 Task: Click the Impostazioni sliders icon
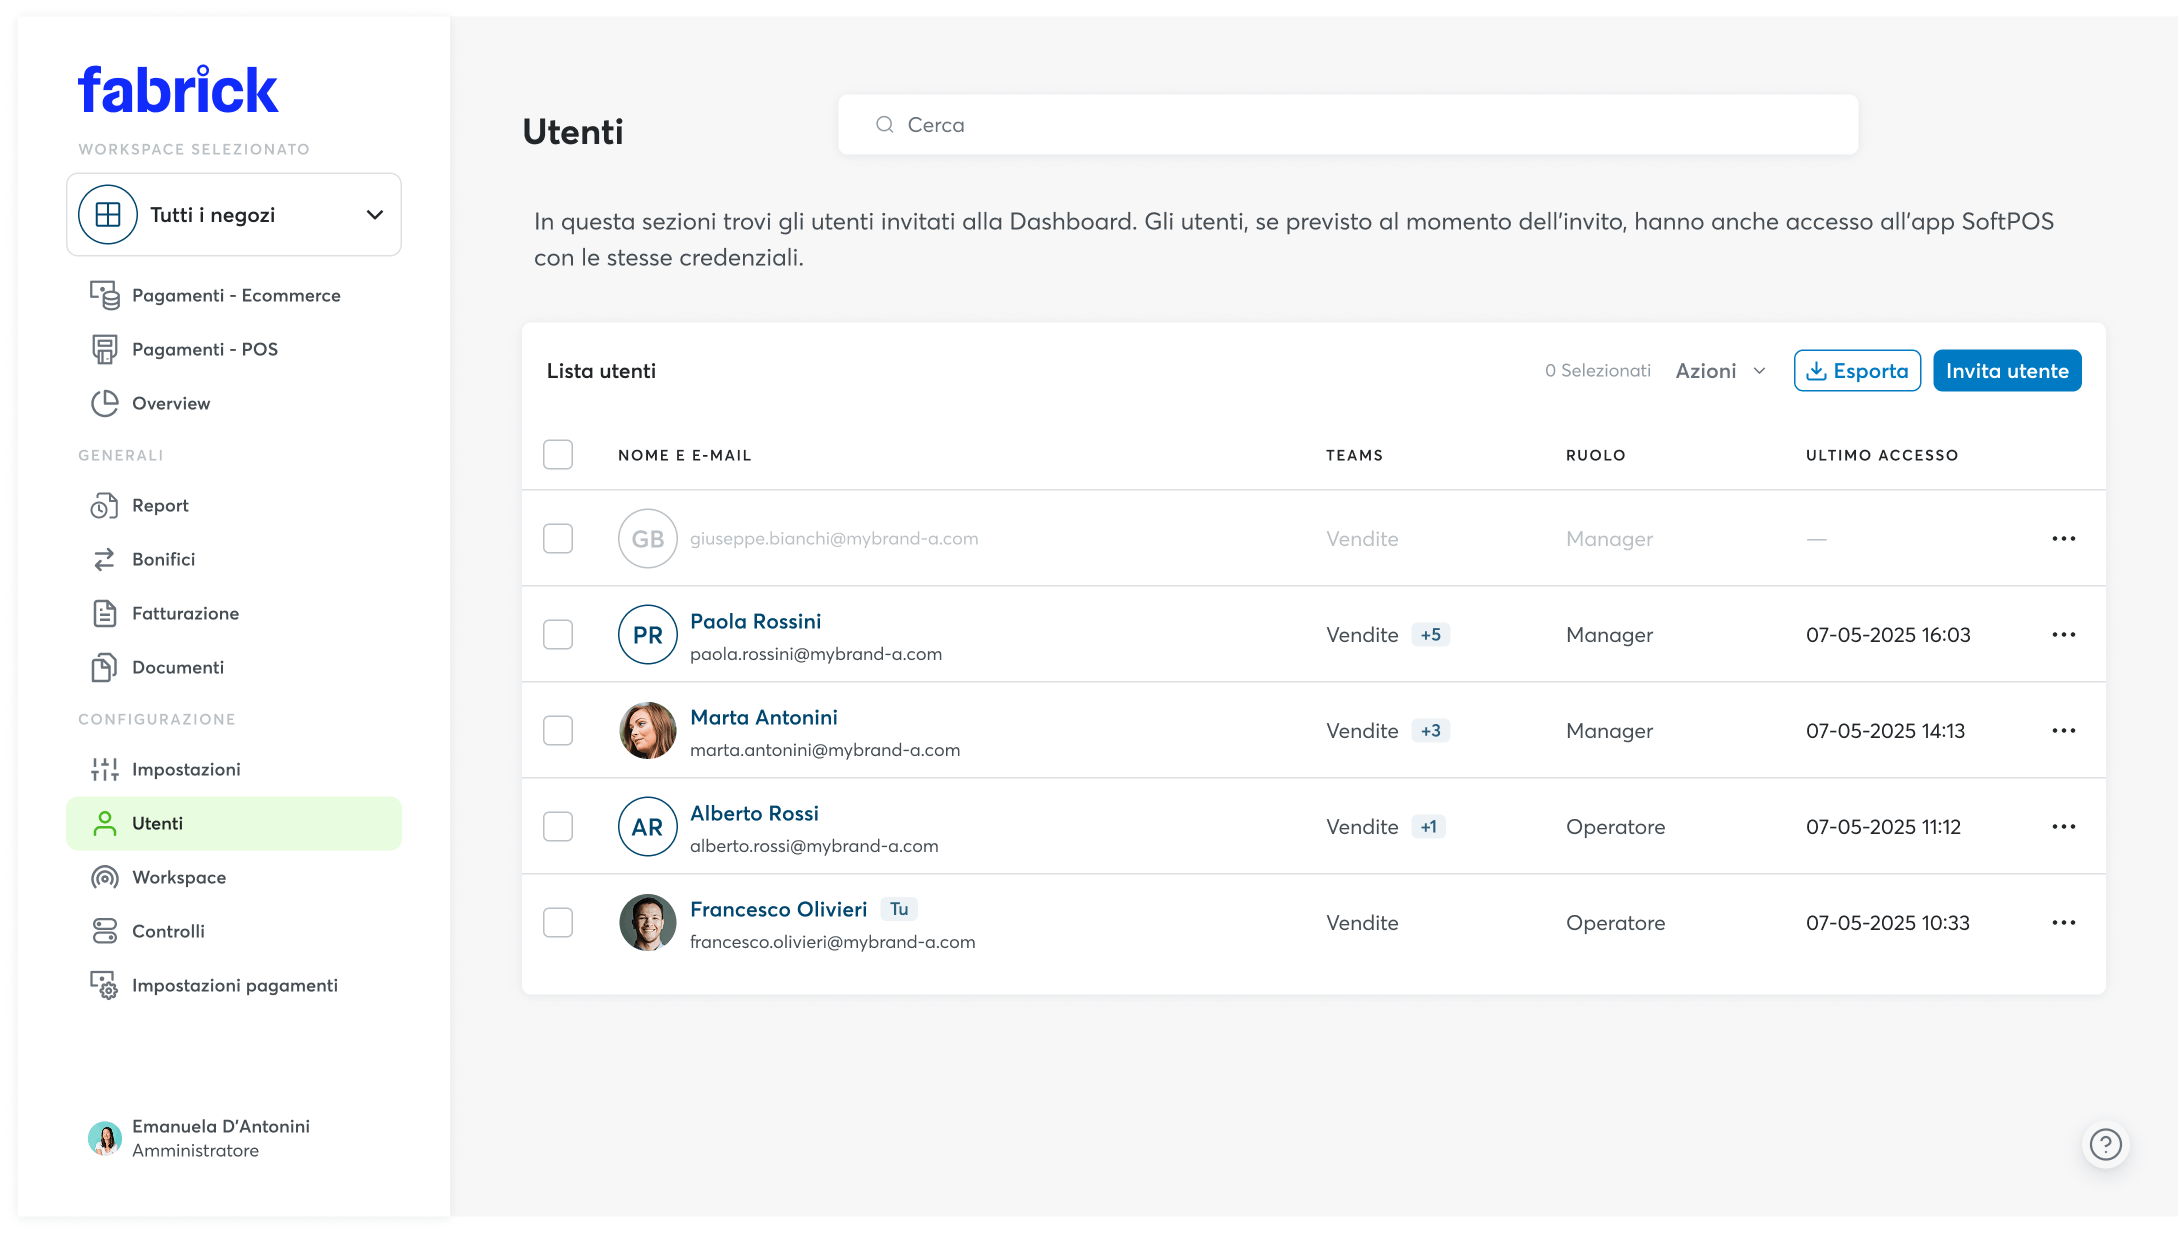pos(105,769)
